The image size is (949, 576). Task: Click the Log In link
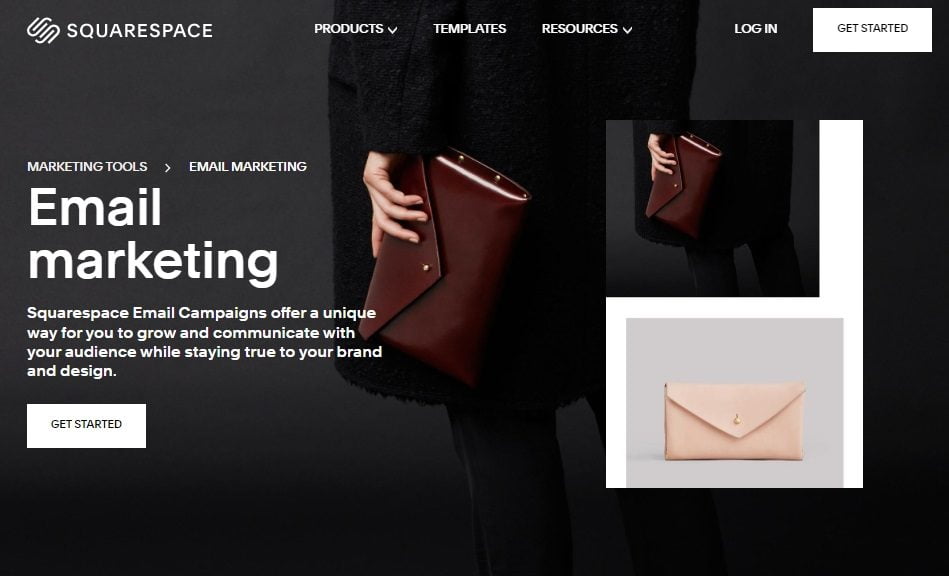coord(755,28)
